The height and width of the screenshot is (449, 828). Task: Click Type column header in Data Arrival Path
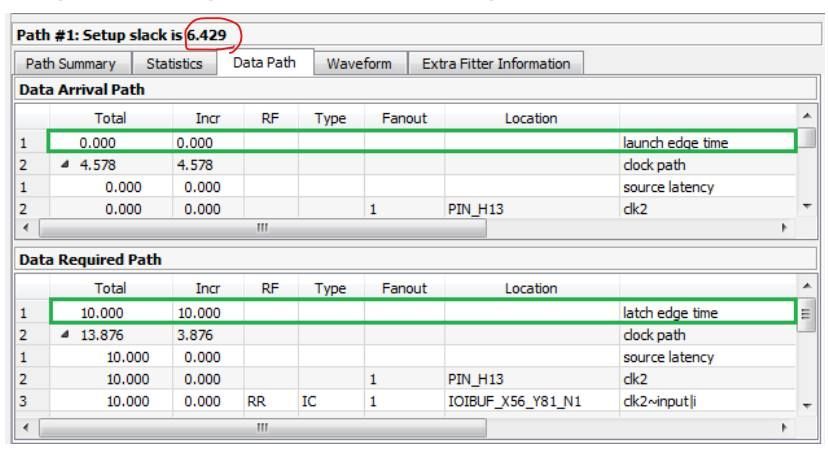pos(330,118)
